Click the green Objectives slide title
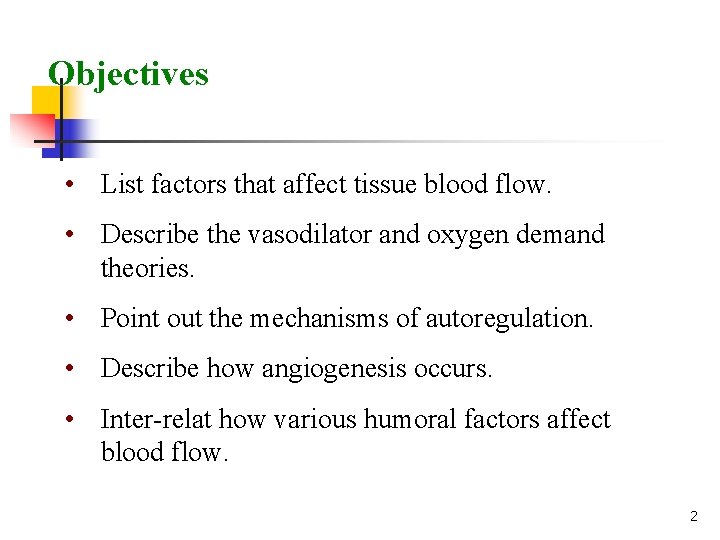This screenshot has width=720, height=540. (x=128, y=74)
